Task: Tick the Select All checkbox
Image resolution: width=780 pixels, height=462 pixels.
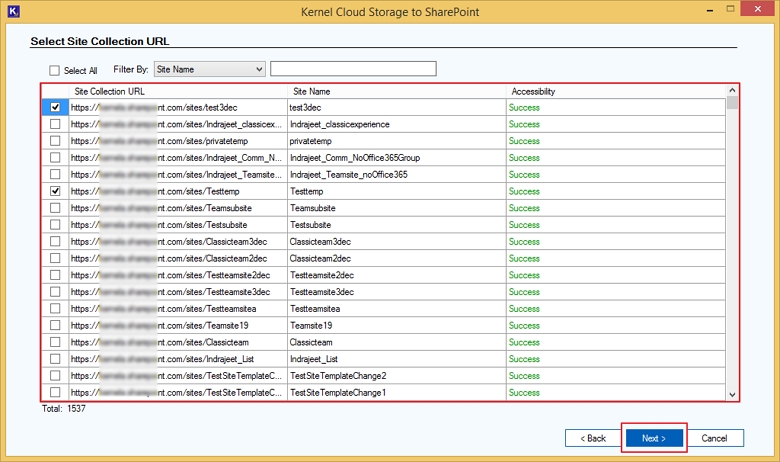Action: pos(54,71)
